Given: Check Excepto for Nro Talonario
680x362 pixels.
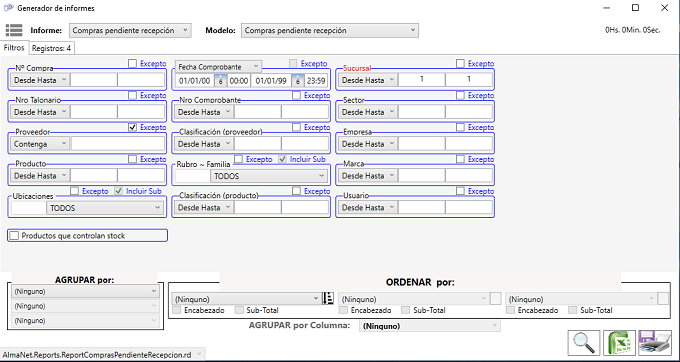Looking at the screenshot, I should (133, 95).
